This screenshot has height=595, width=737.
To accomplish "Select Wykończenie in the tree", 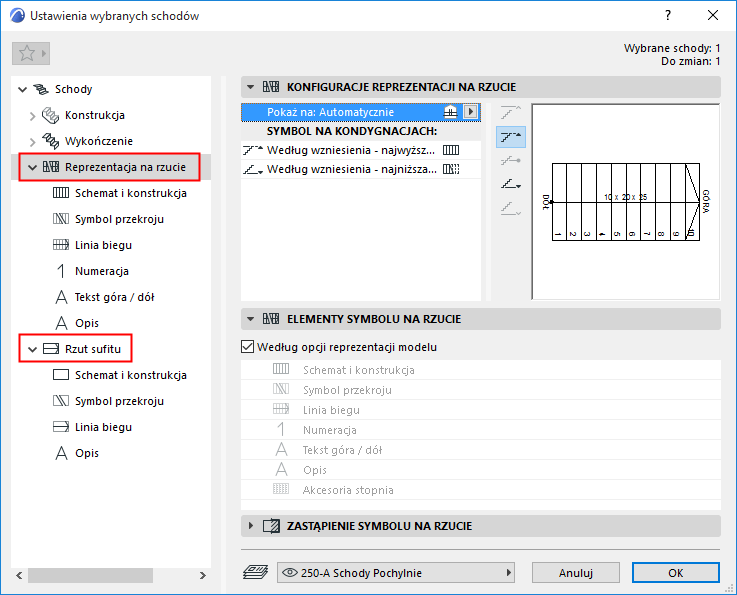I will click(x=99, y=141).
